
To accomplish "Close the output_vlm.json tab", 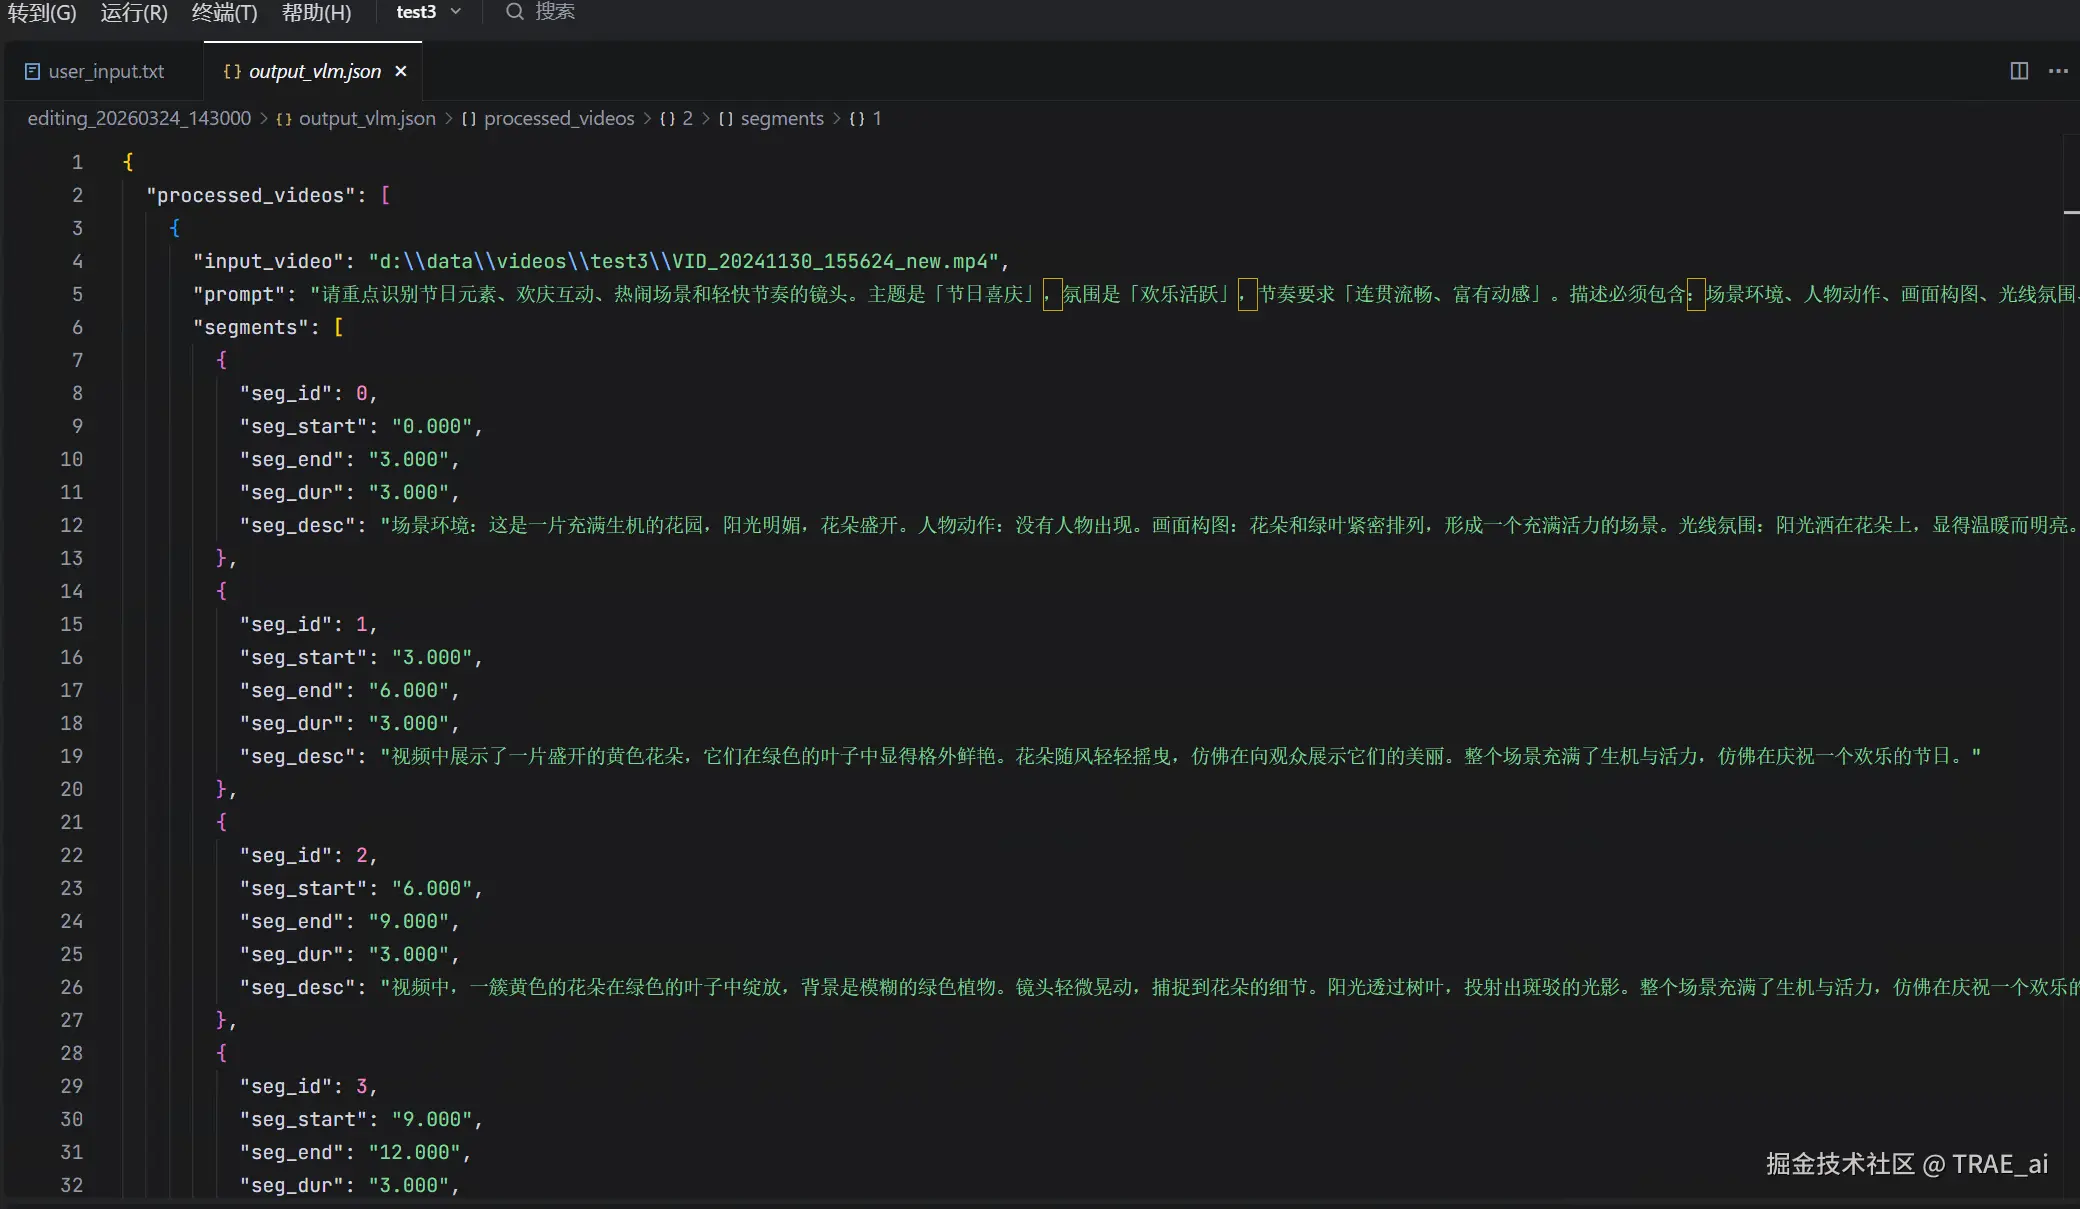I will [x=401, y=71].
